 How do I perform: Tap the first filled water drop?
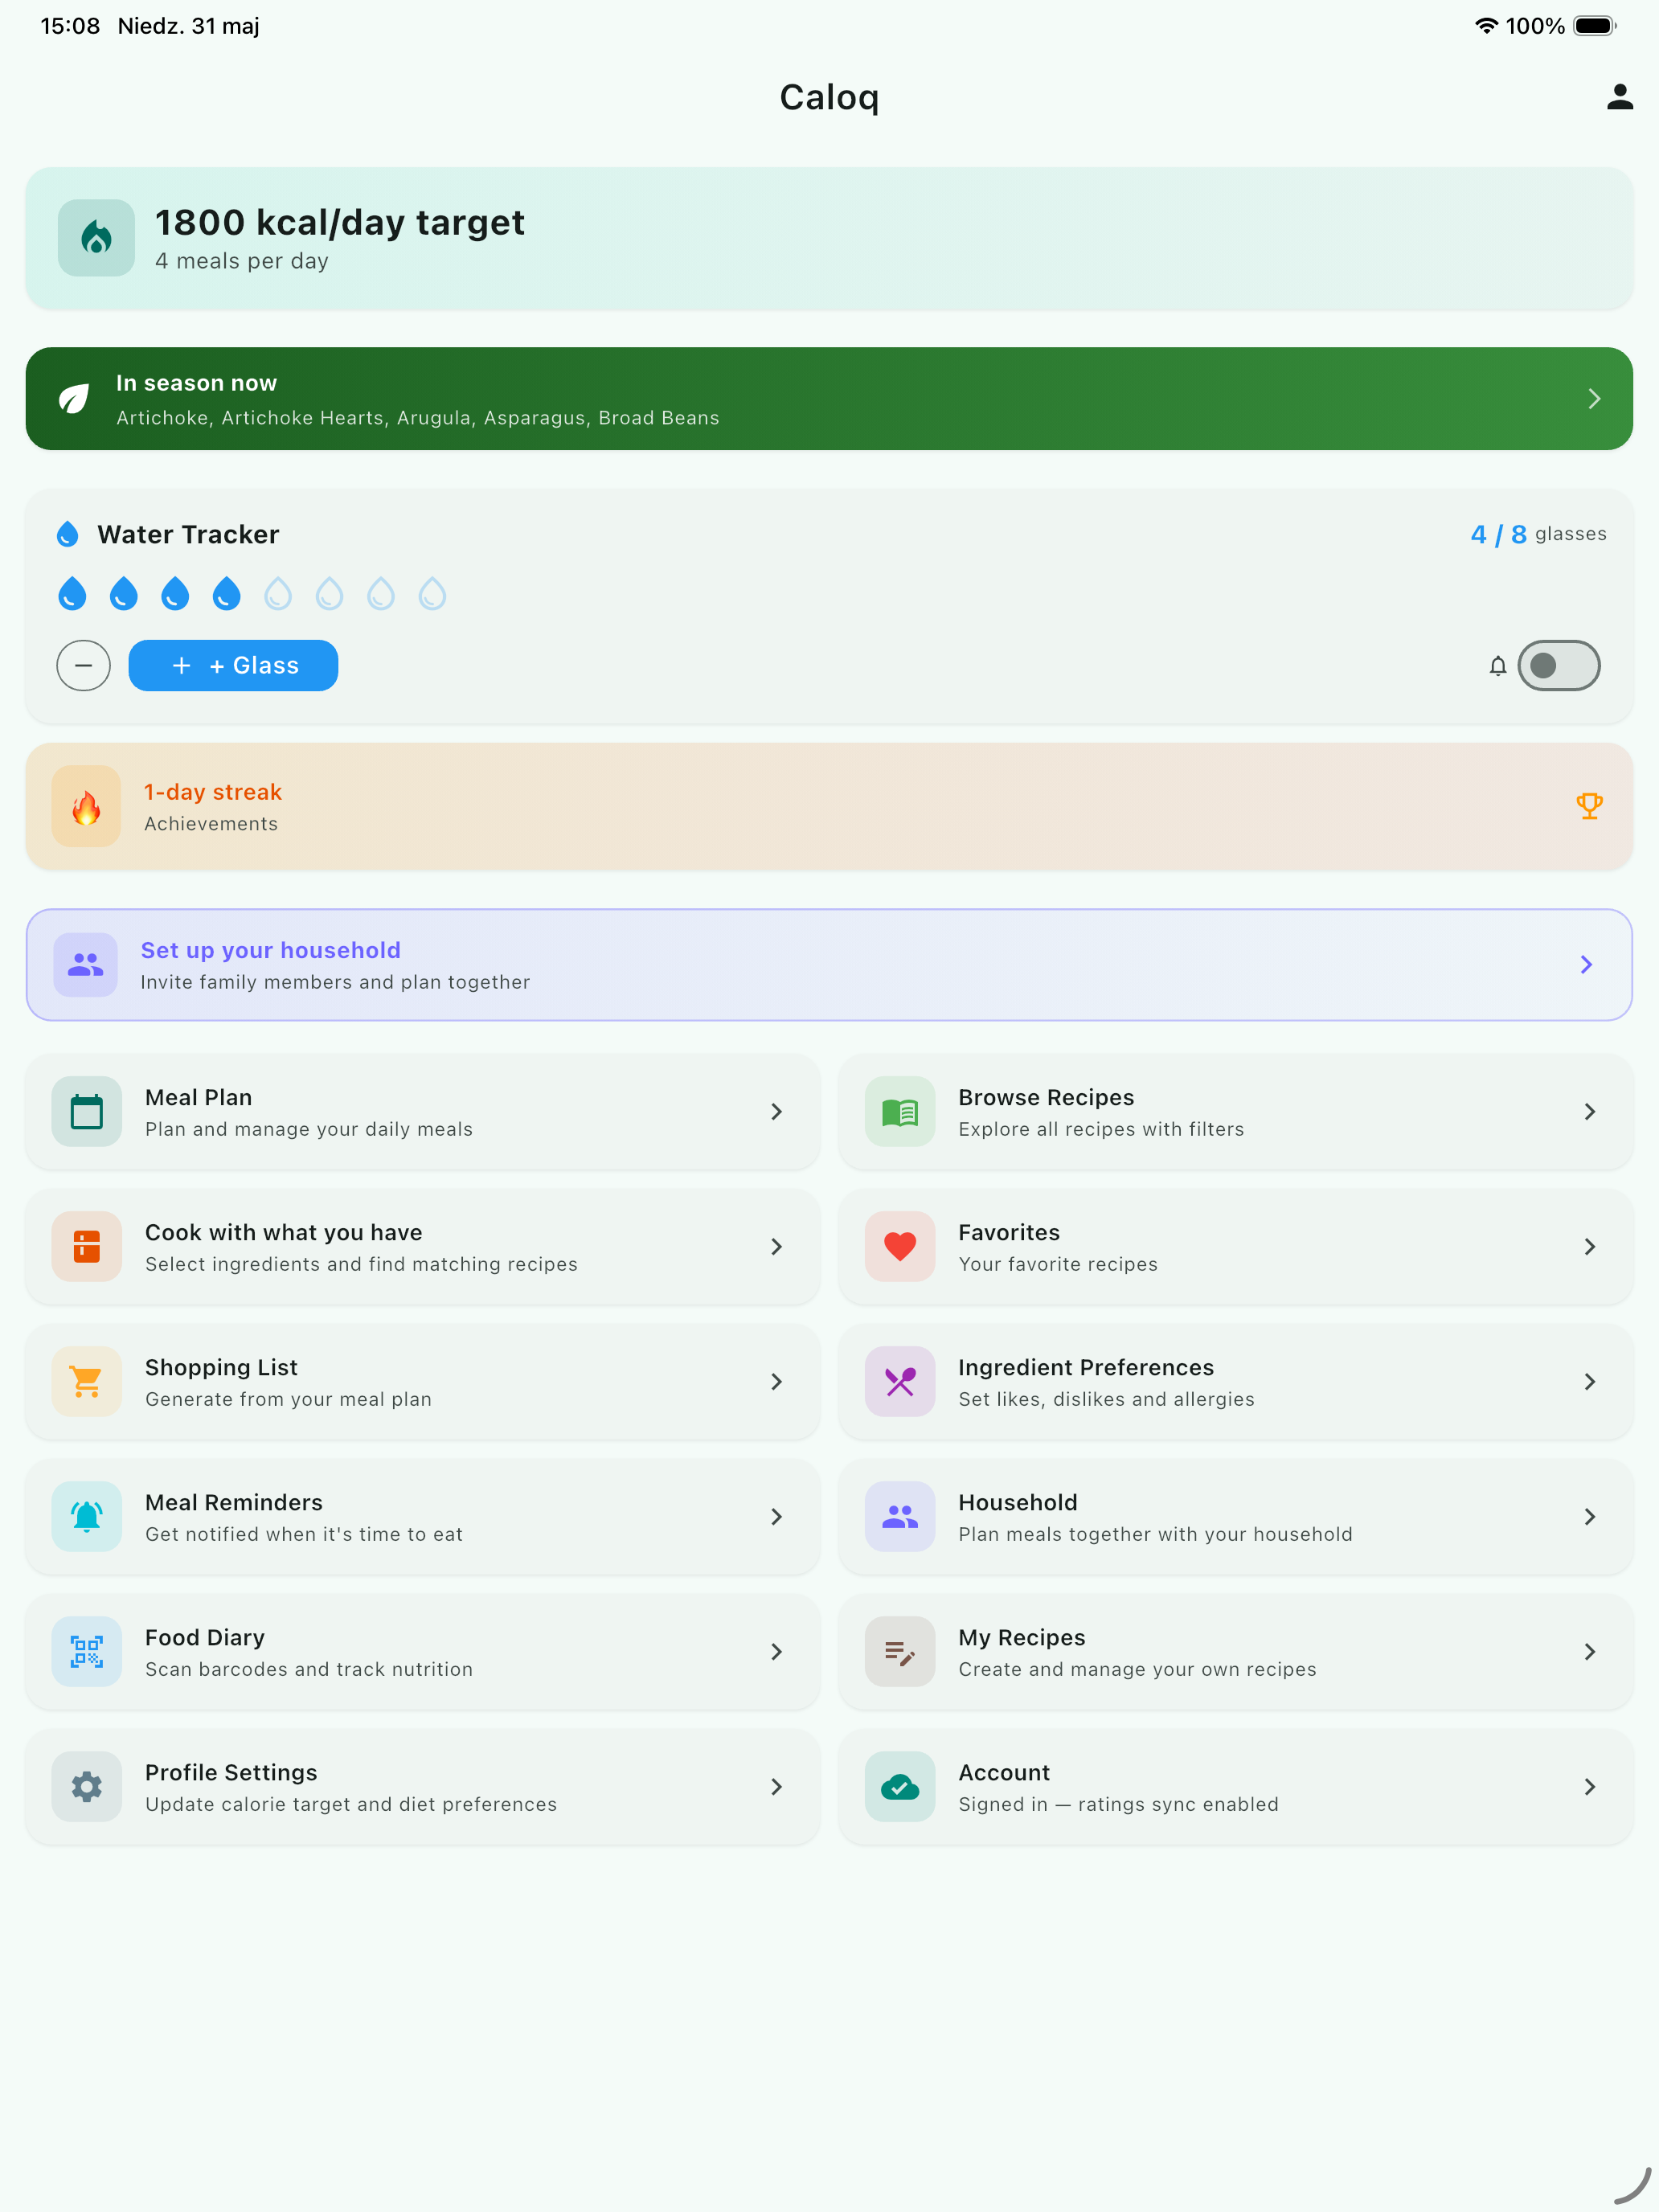[x=72, y=594]
